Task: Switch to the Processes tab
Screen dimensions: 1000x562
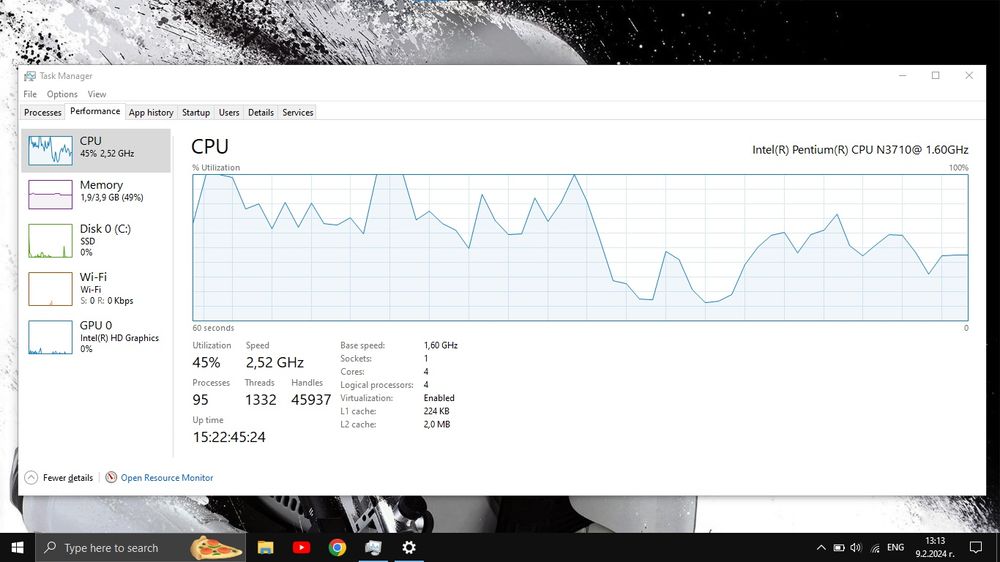Action: [x=43, y=112]
